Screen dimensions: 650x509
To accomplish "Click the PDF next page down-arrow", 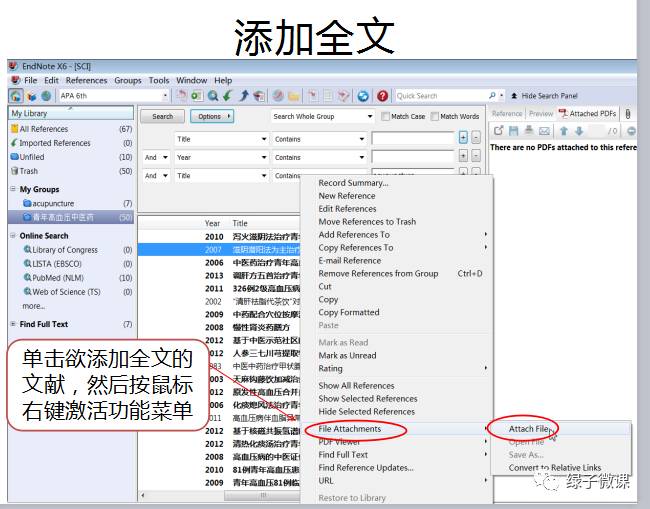I will pos(579,131).
